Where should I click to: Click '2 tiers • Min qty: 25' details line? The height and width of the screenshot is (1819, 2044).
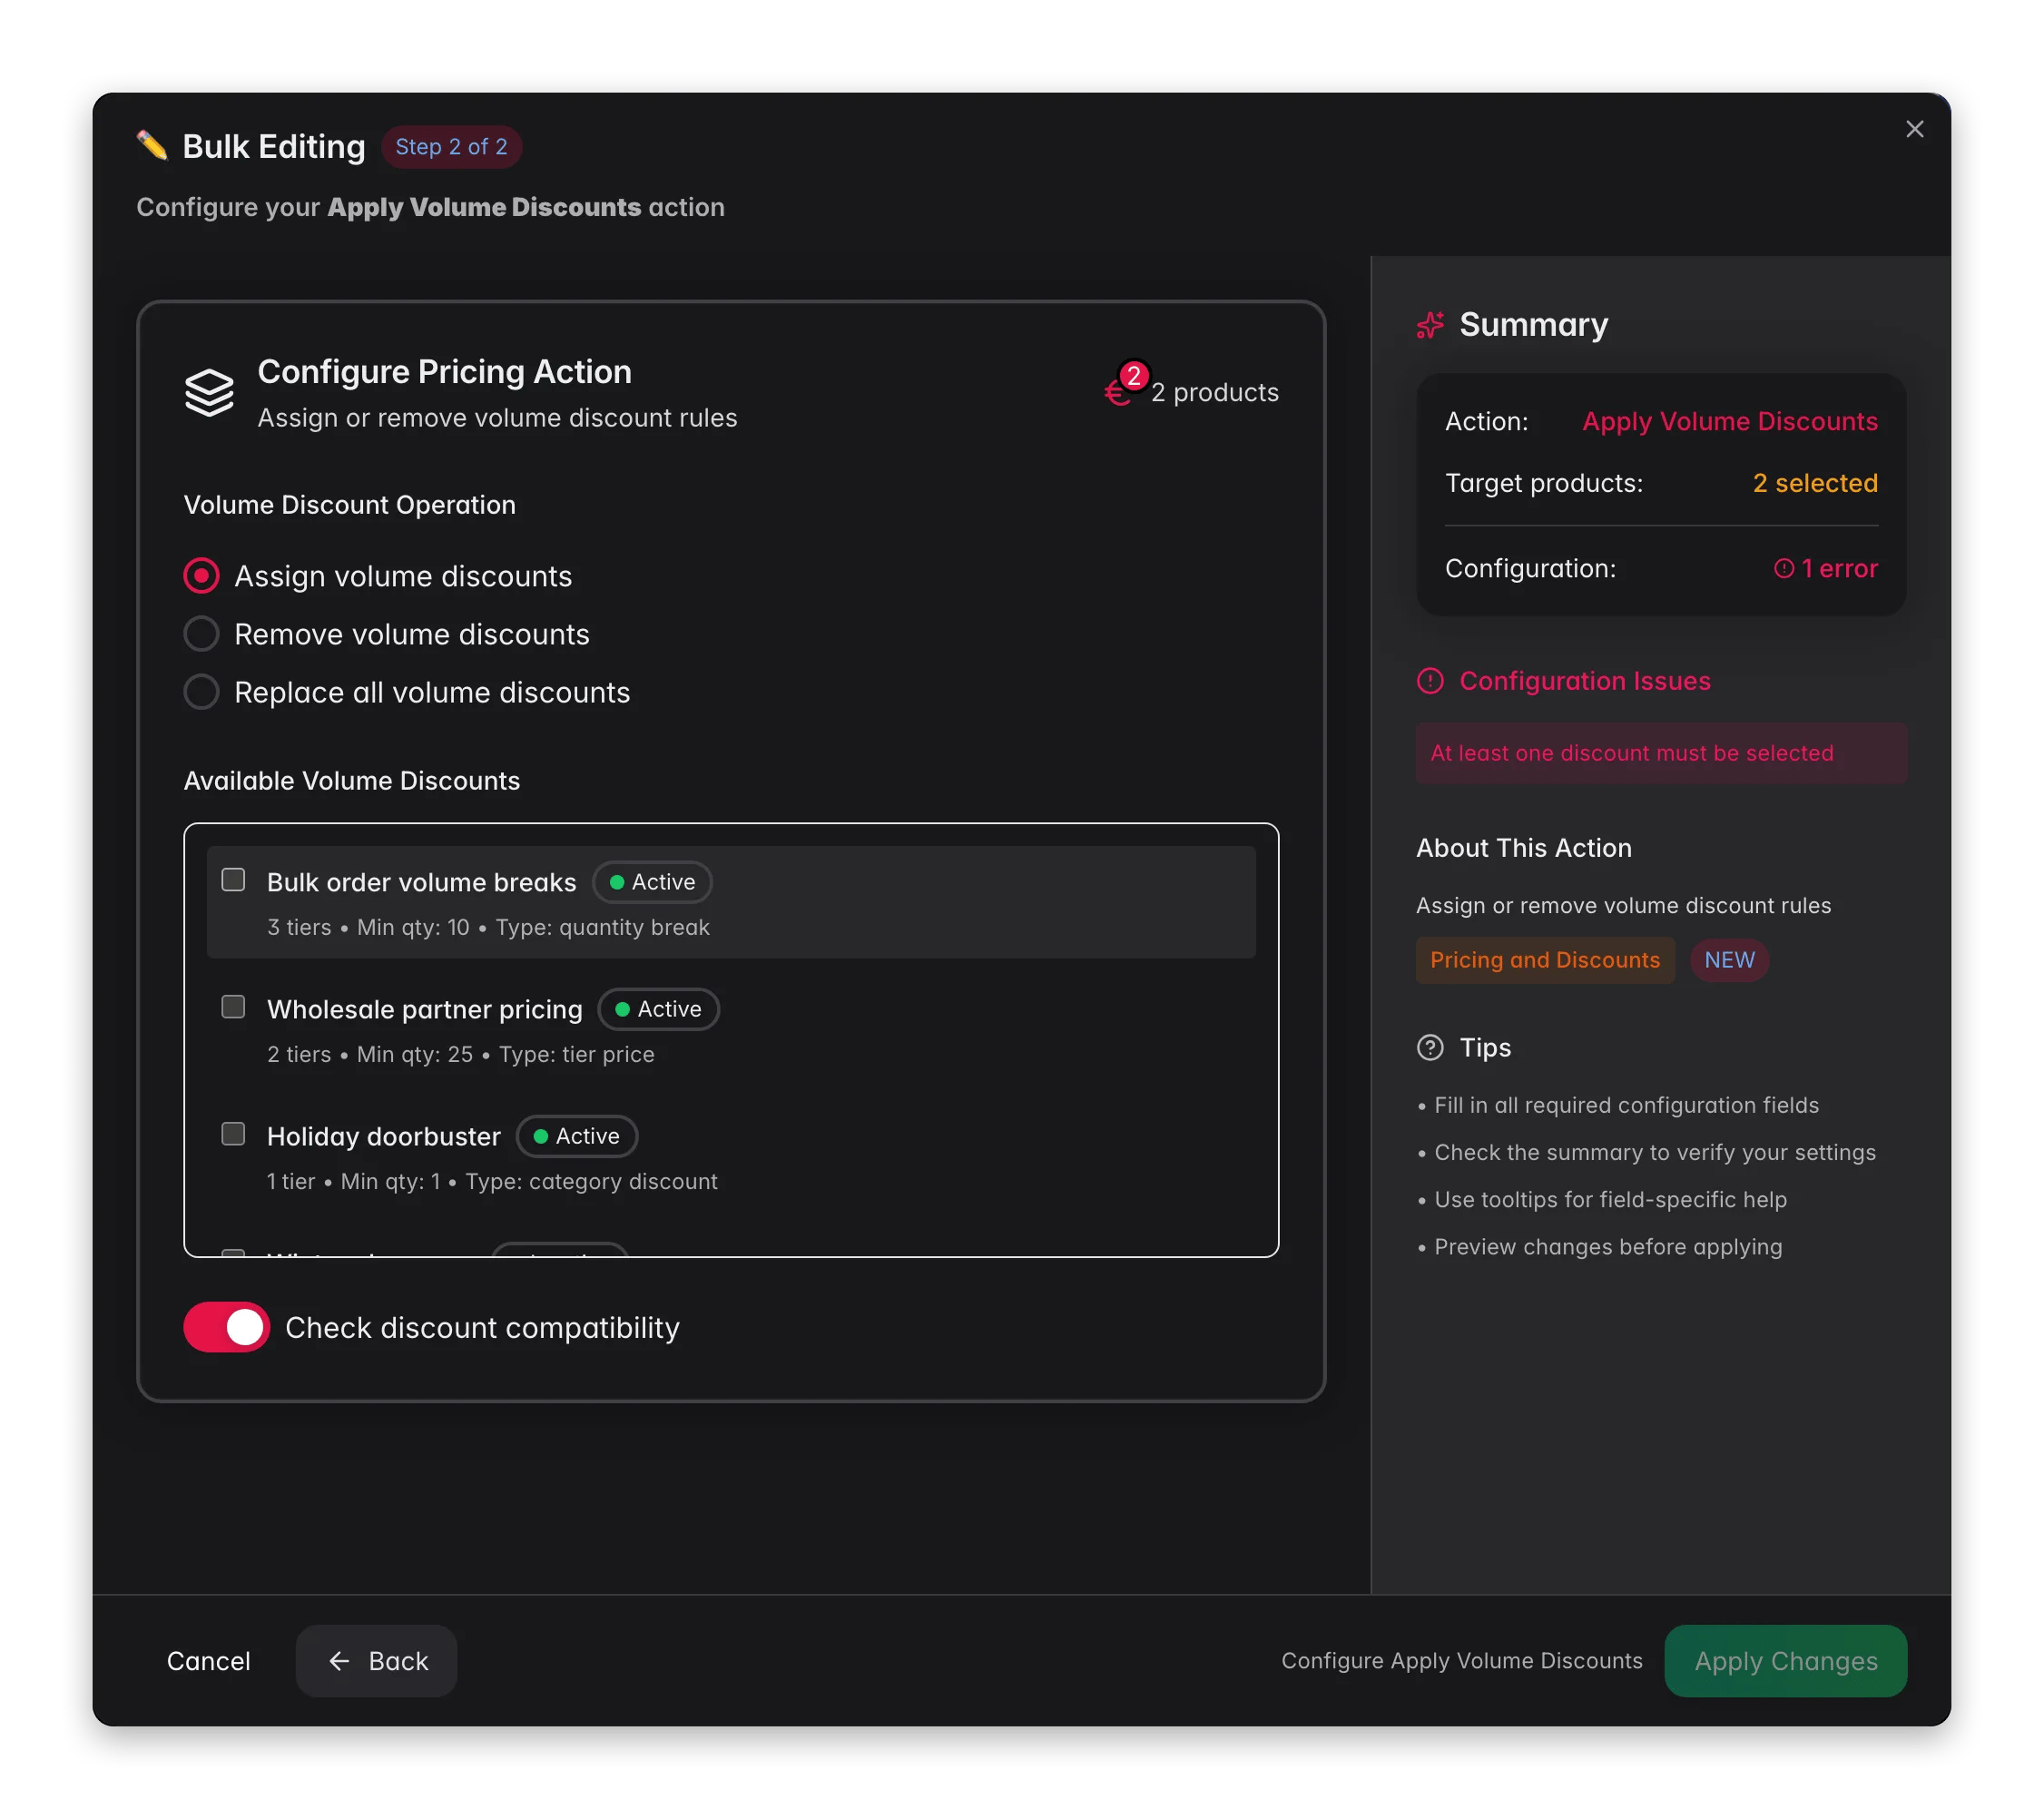(x=460, y=1054)
